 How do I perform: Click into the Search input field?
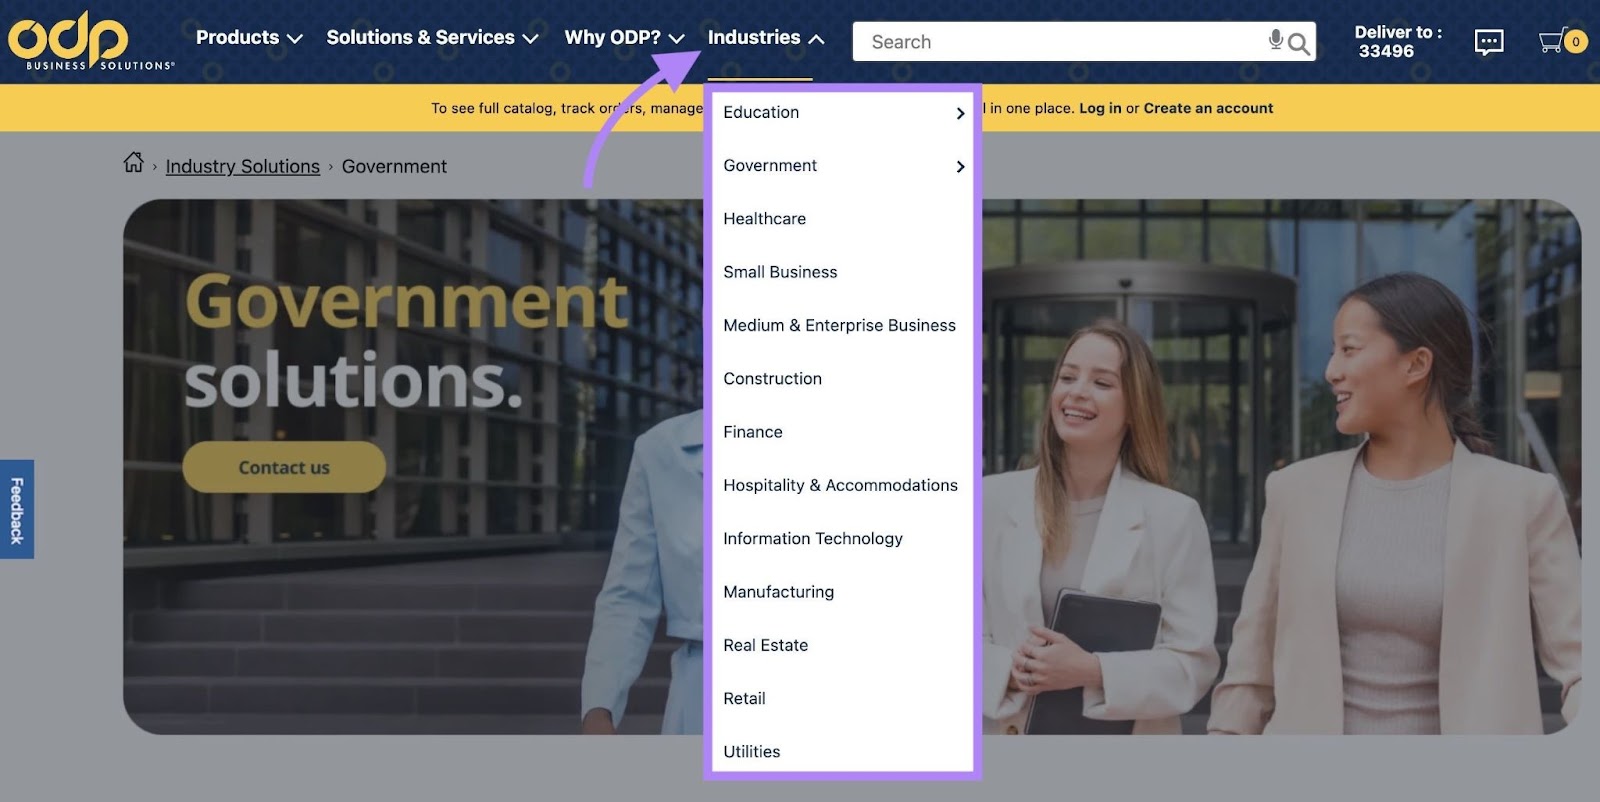[1060, 42]
